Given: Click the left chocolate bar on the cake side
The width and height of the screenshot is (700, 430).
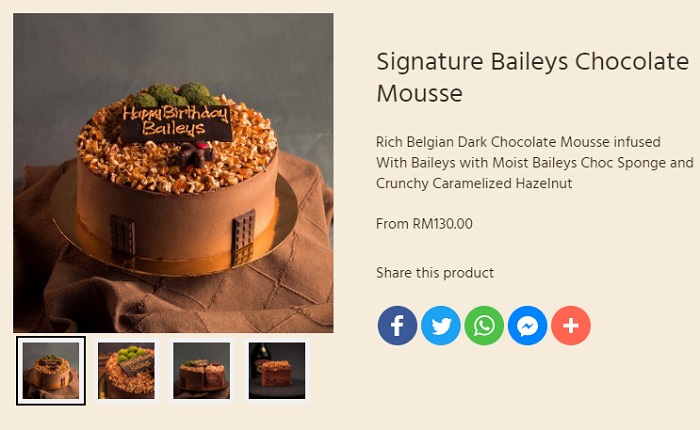Looking at the screenshot, I should pos(122,239).
